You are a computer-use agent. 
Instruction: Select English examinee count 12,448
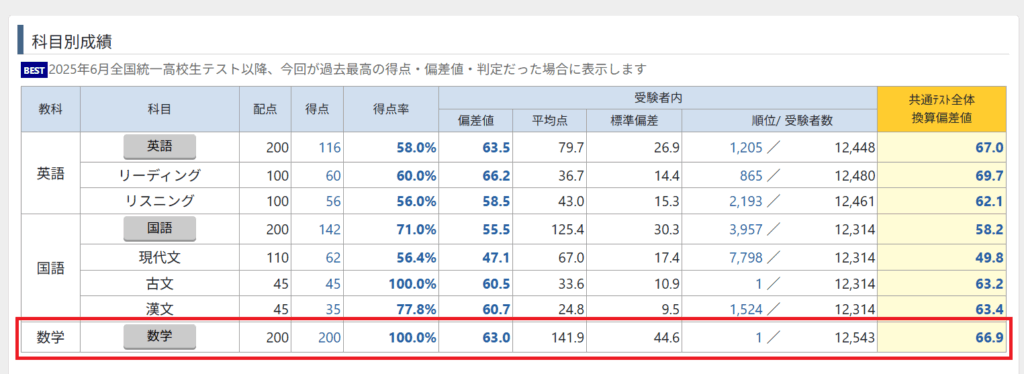point(855,148)
